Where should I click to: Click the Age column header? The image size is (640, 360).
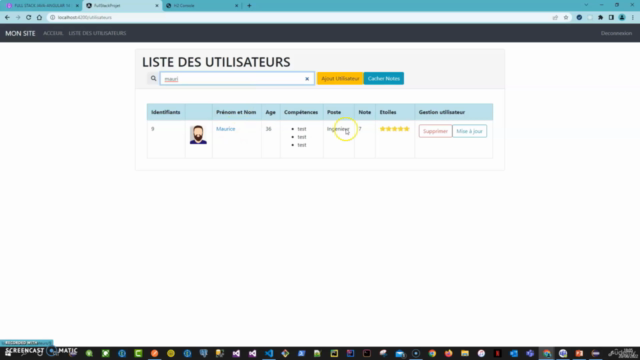pyautogui.click(x=270, y=112)
